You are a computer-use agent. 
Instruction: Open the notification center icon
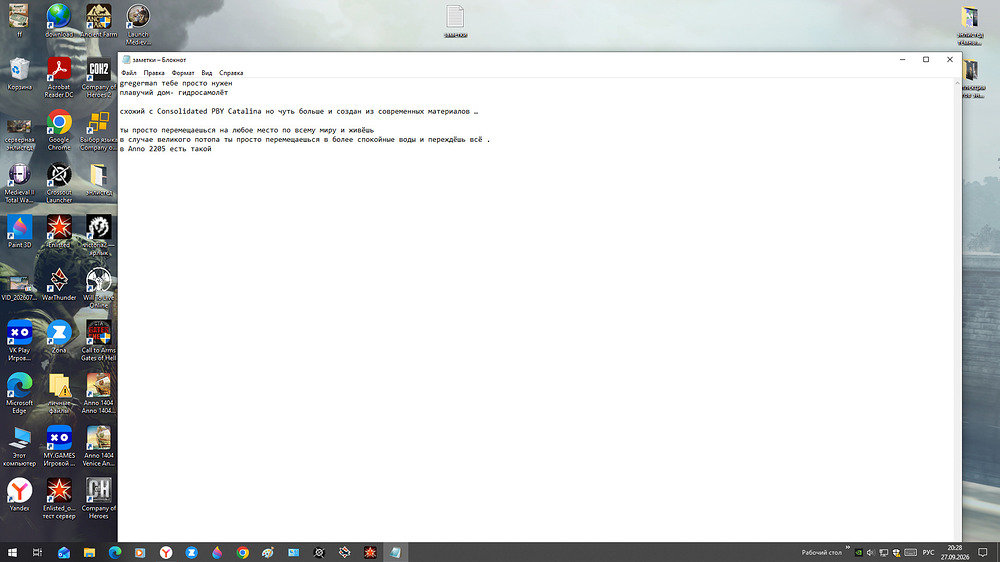click(983, 552)
